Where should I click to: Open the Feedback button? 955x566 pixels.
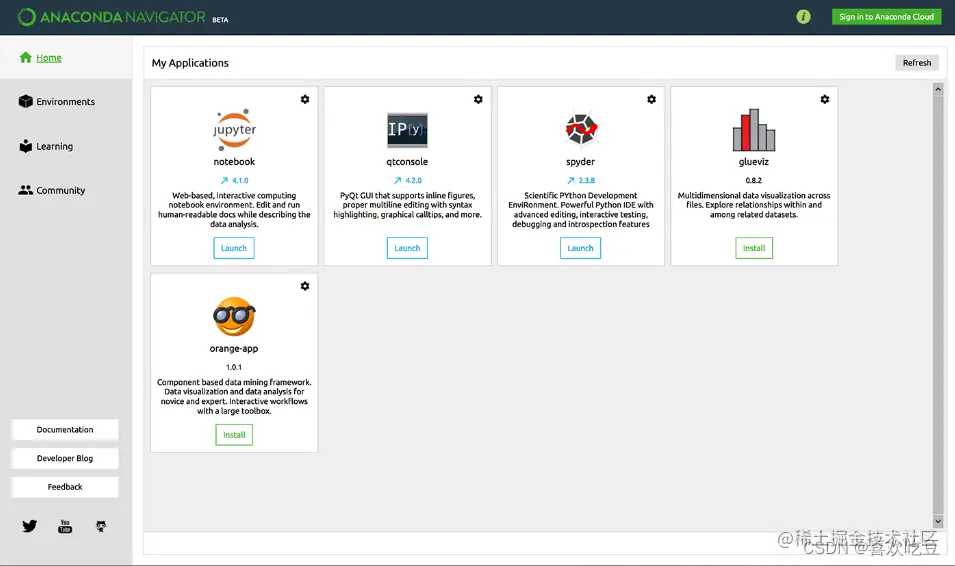click(x=65, y=487)
